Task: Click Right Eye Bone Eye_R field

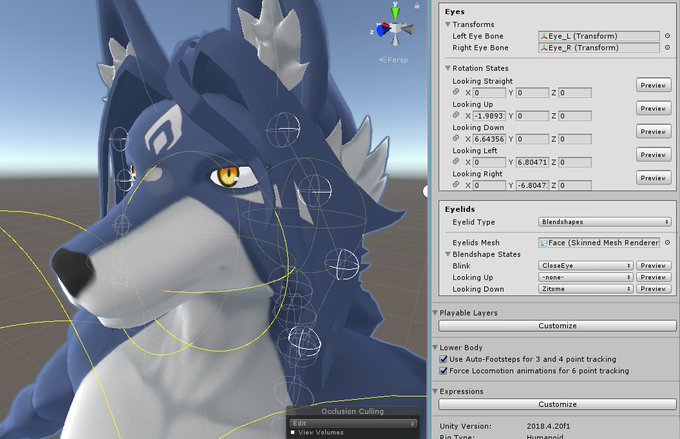Action: click(599, 48)
